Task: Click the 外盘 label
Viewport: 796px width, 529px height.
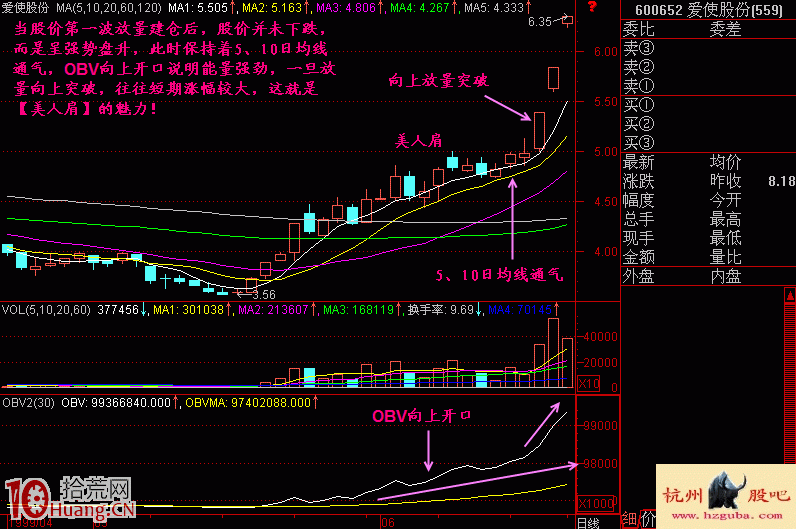Action: [639, 276]
